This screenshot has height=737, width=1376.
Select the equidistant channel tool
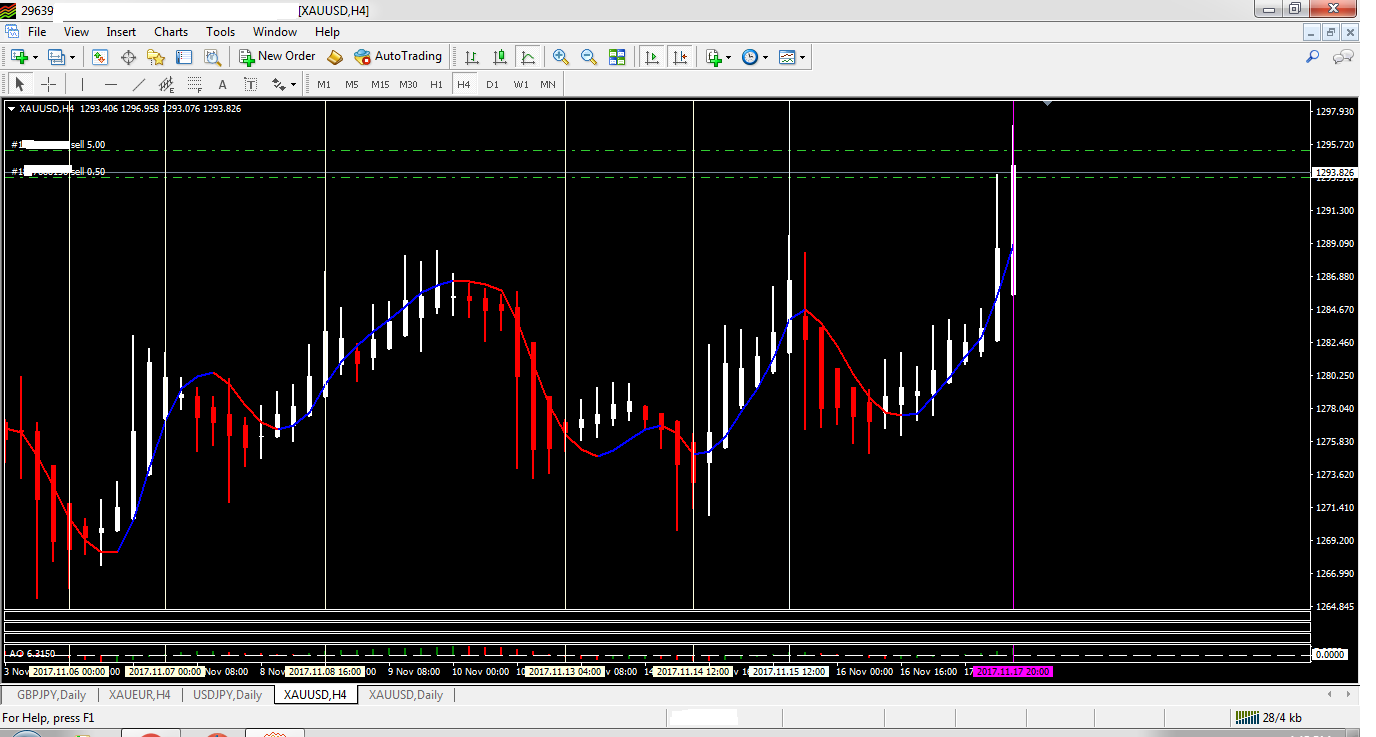166,84
